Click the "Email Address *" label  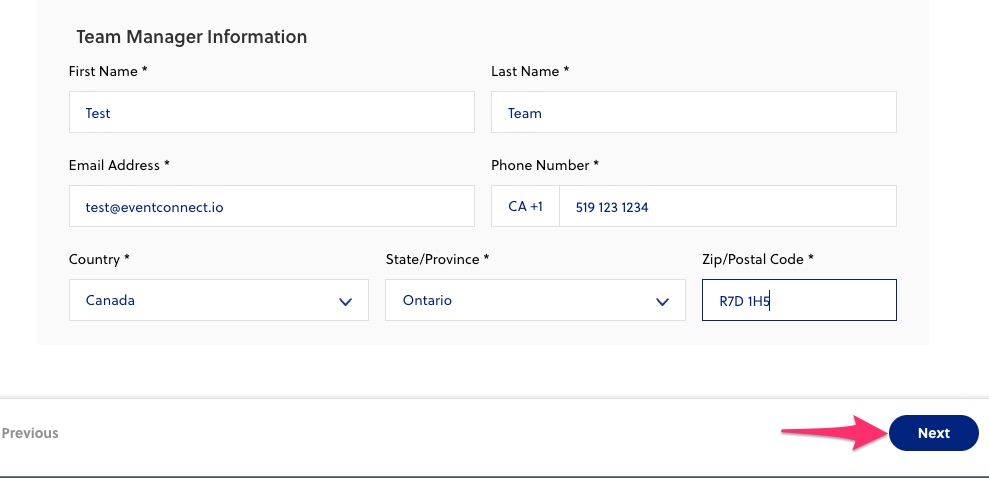click(x=119, y=165)
